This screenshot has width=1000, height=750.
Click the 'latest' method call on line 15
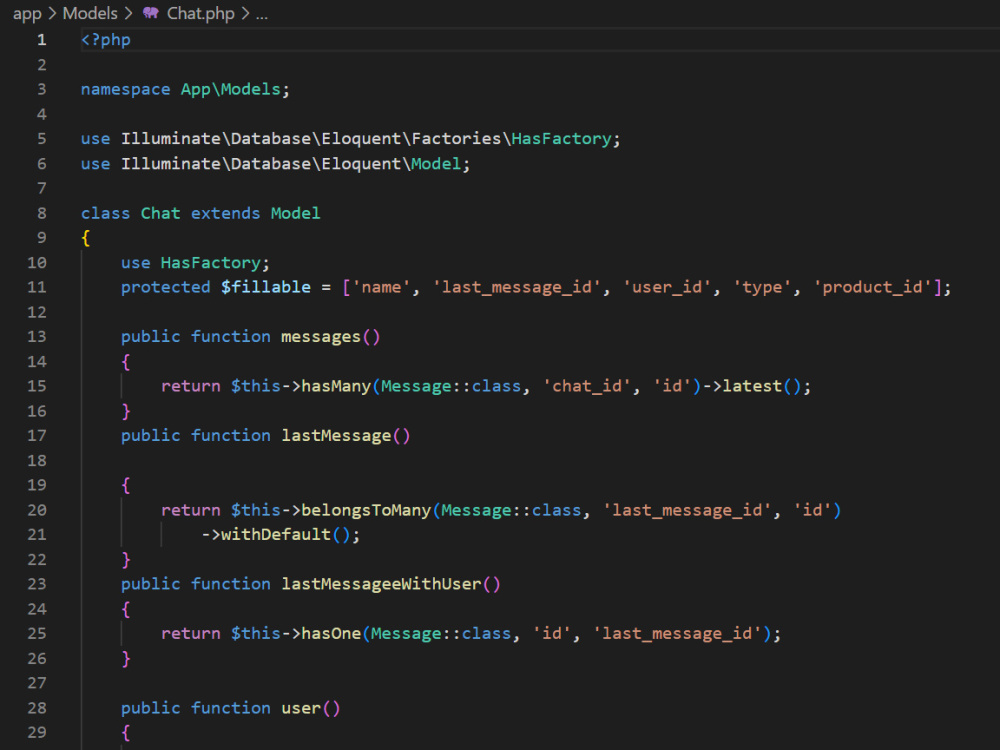[x=752, y=386]
